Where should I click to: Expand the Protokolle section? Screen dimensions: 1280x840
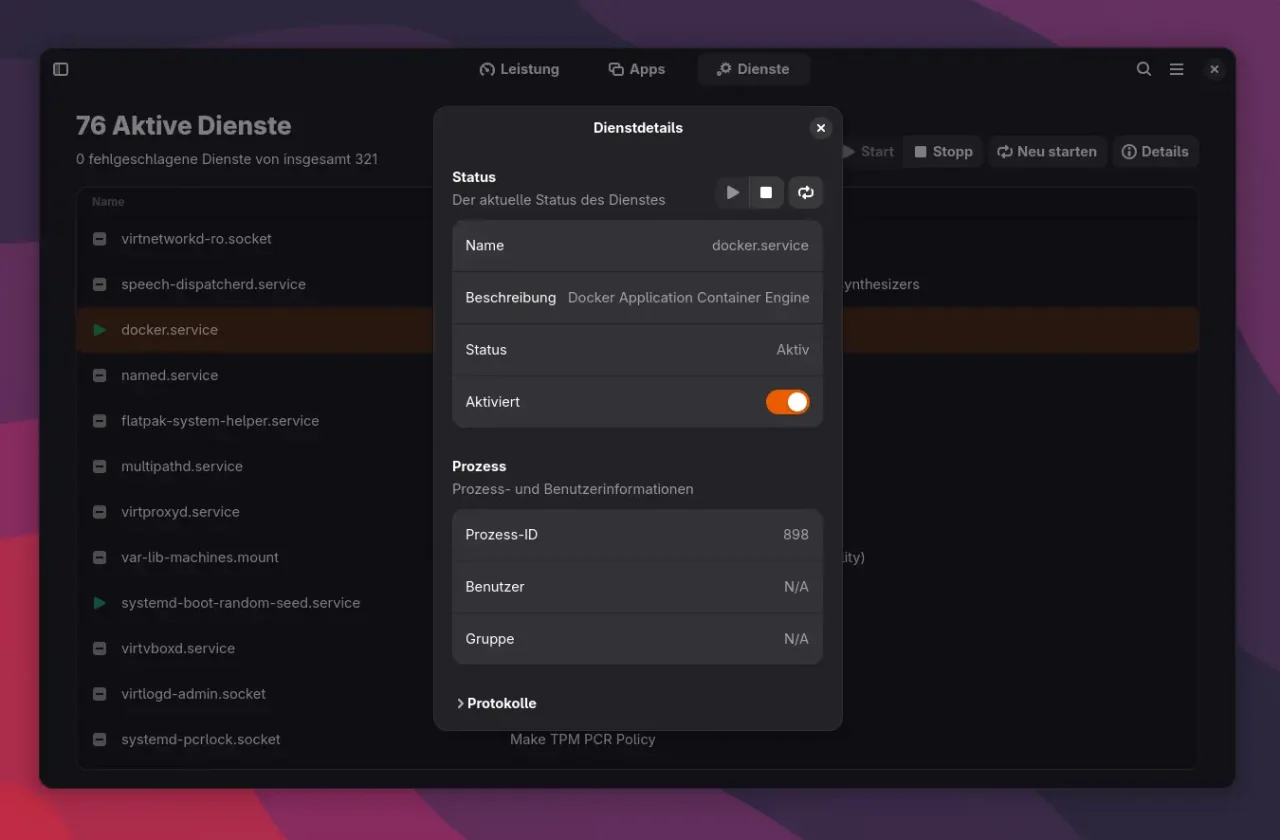497,703
